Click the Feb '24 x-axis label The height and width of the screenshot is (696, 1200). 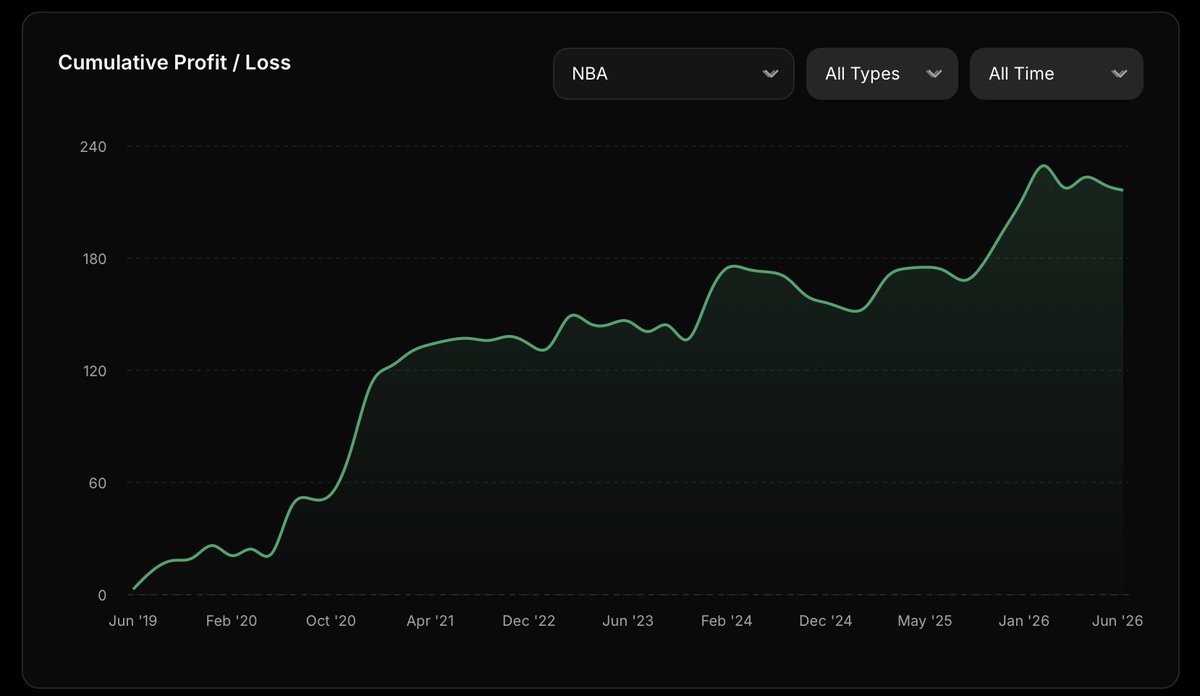pyautogui.click(x=727, y=621)
